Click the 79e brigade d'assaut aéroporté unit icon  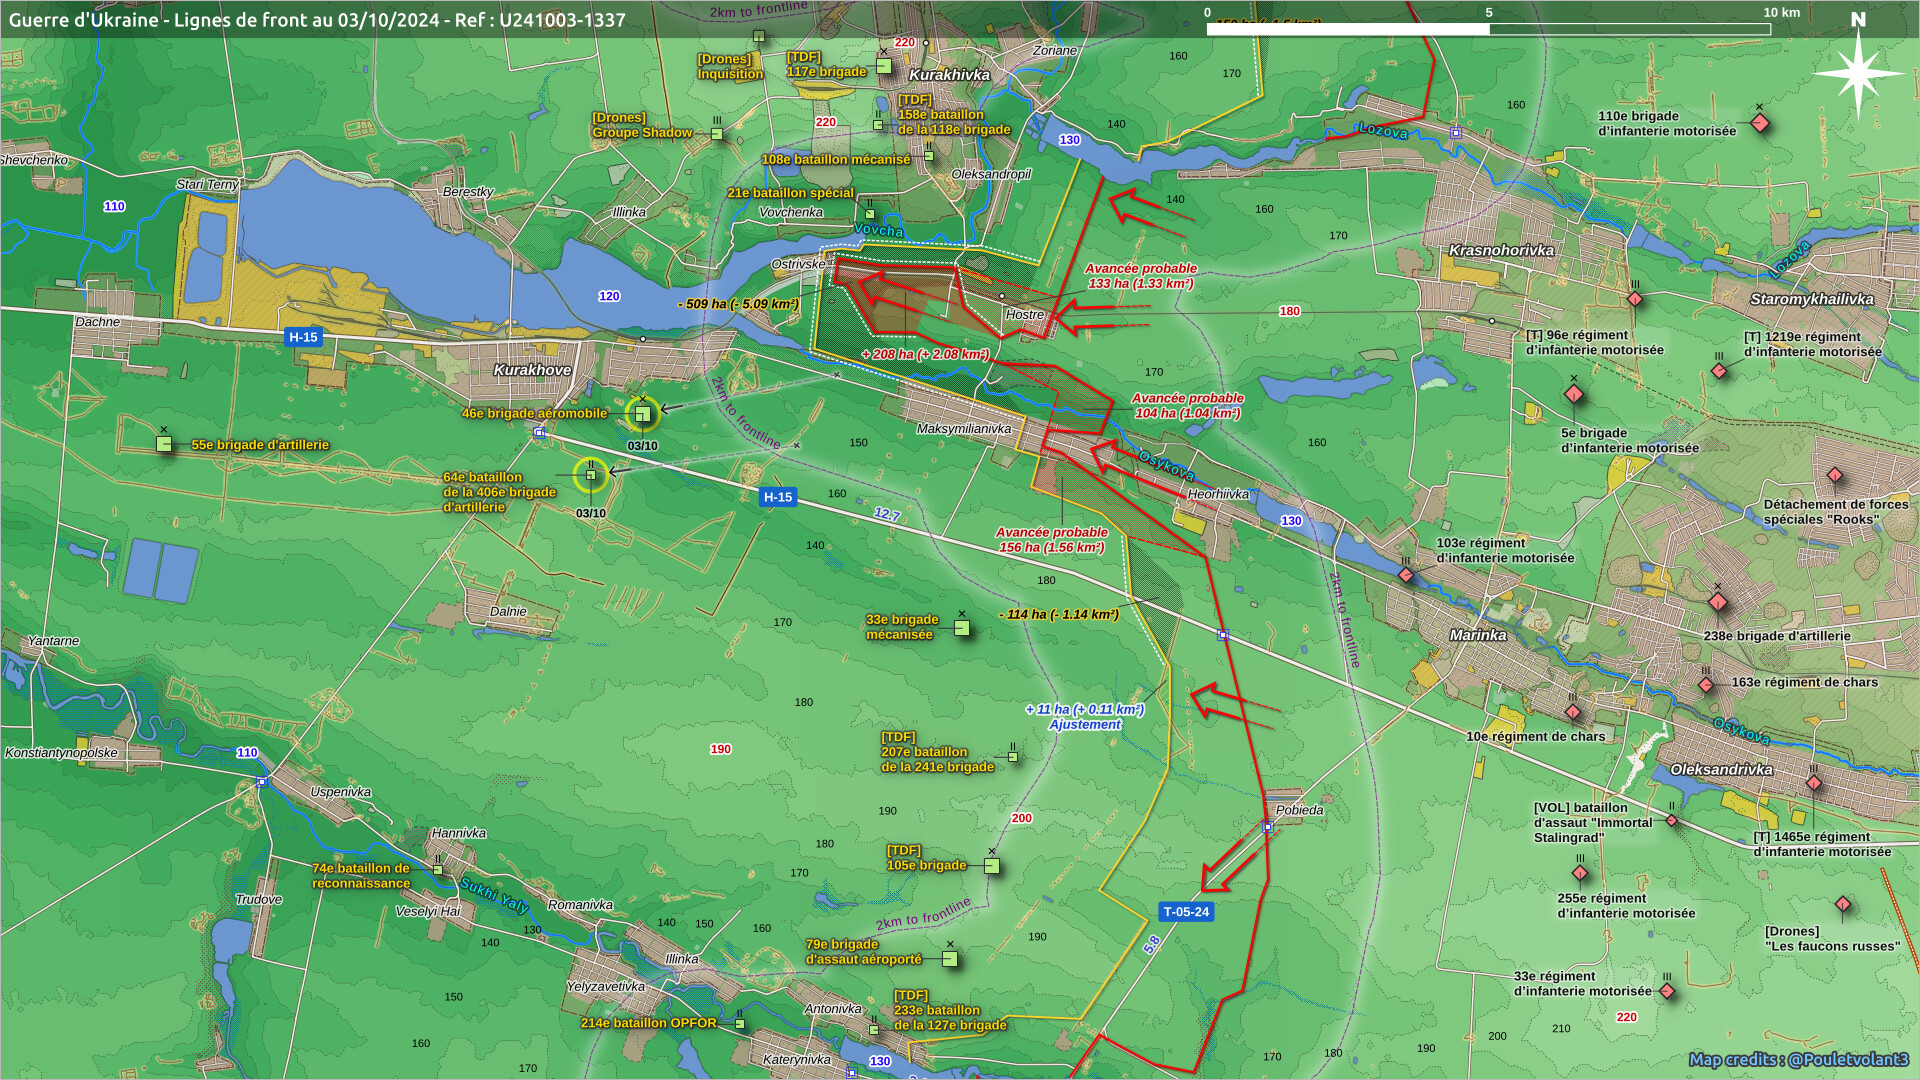click(x=949, y=959)
